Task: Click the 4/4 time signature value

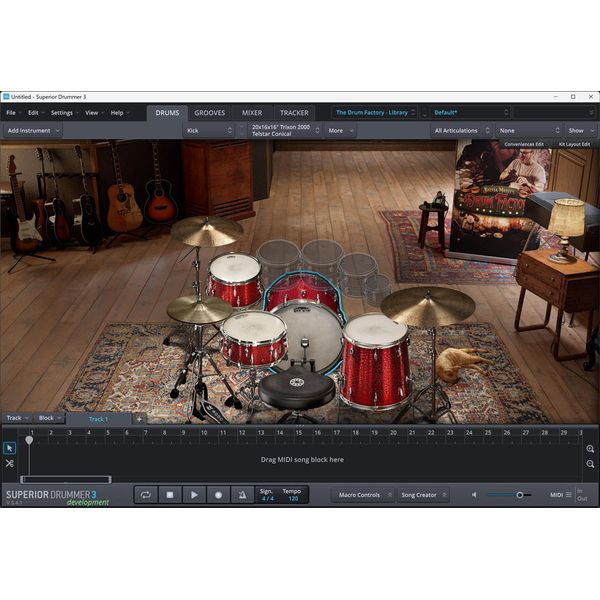Action: pos(267,499)
